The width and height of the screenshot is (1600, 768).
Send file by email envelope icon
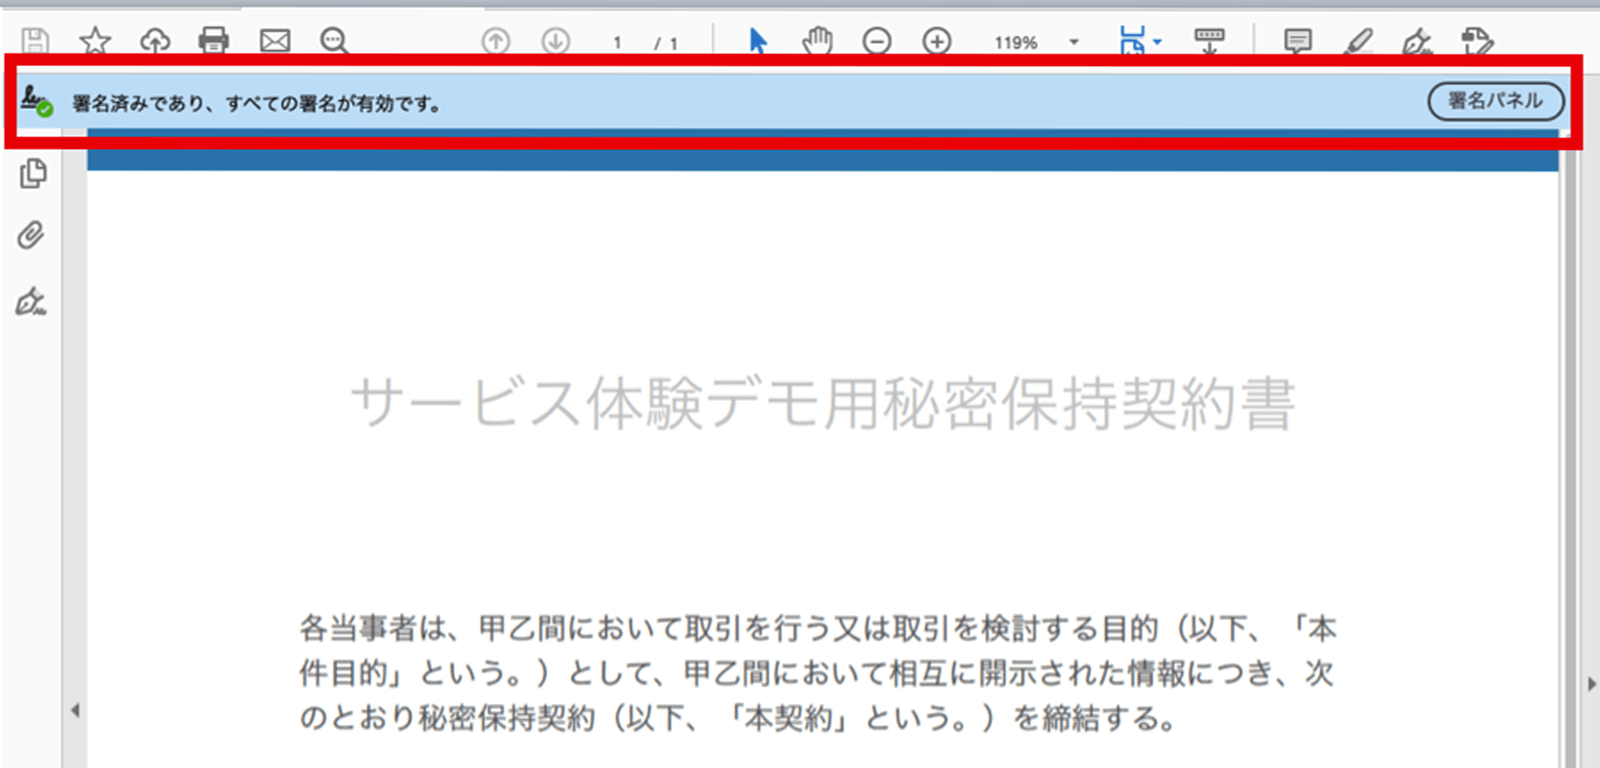tap(275, 41)
